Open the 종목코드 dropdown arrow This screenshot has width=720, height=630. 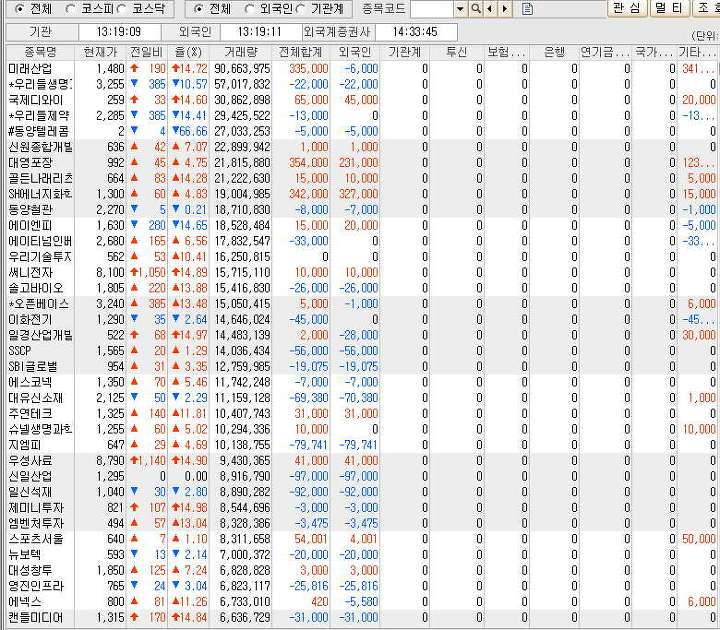(x=461, y=9)
